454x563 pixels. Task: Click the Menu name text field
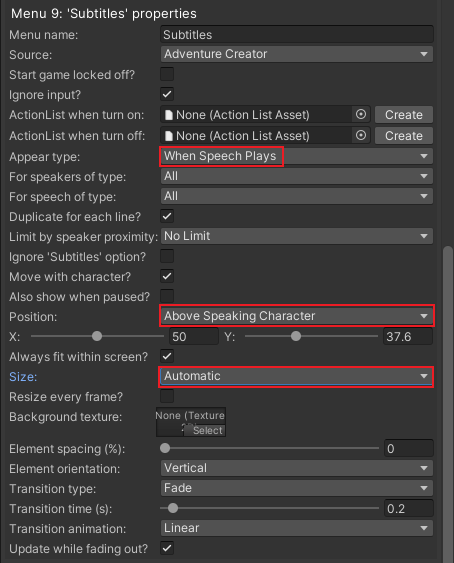click(x=297, y=34)
